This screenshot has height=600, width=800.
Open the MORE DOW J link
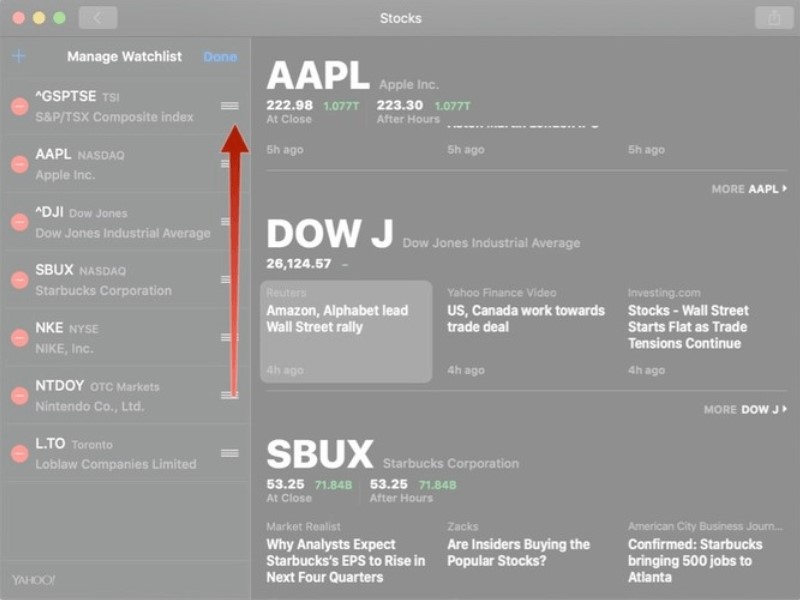[x=745, y=410]
